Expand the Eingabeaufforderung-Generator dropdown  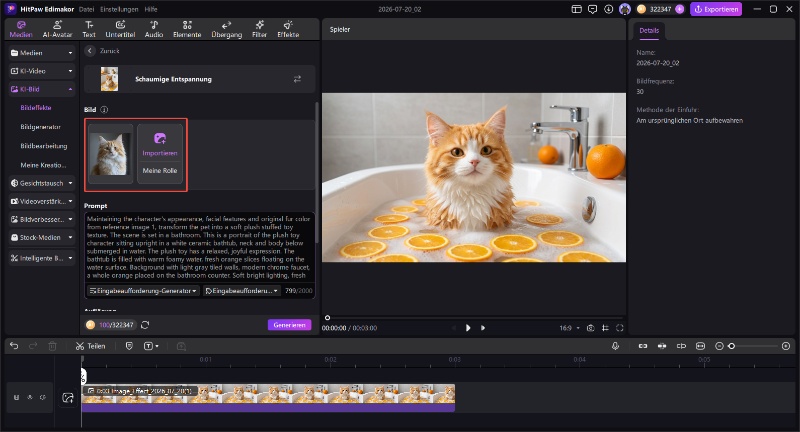point(142,291)
